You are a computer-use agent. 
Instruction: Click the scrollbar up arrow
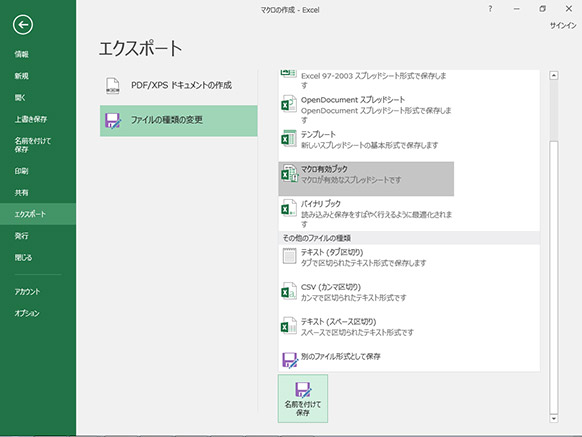(x=554, y=75)
